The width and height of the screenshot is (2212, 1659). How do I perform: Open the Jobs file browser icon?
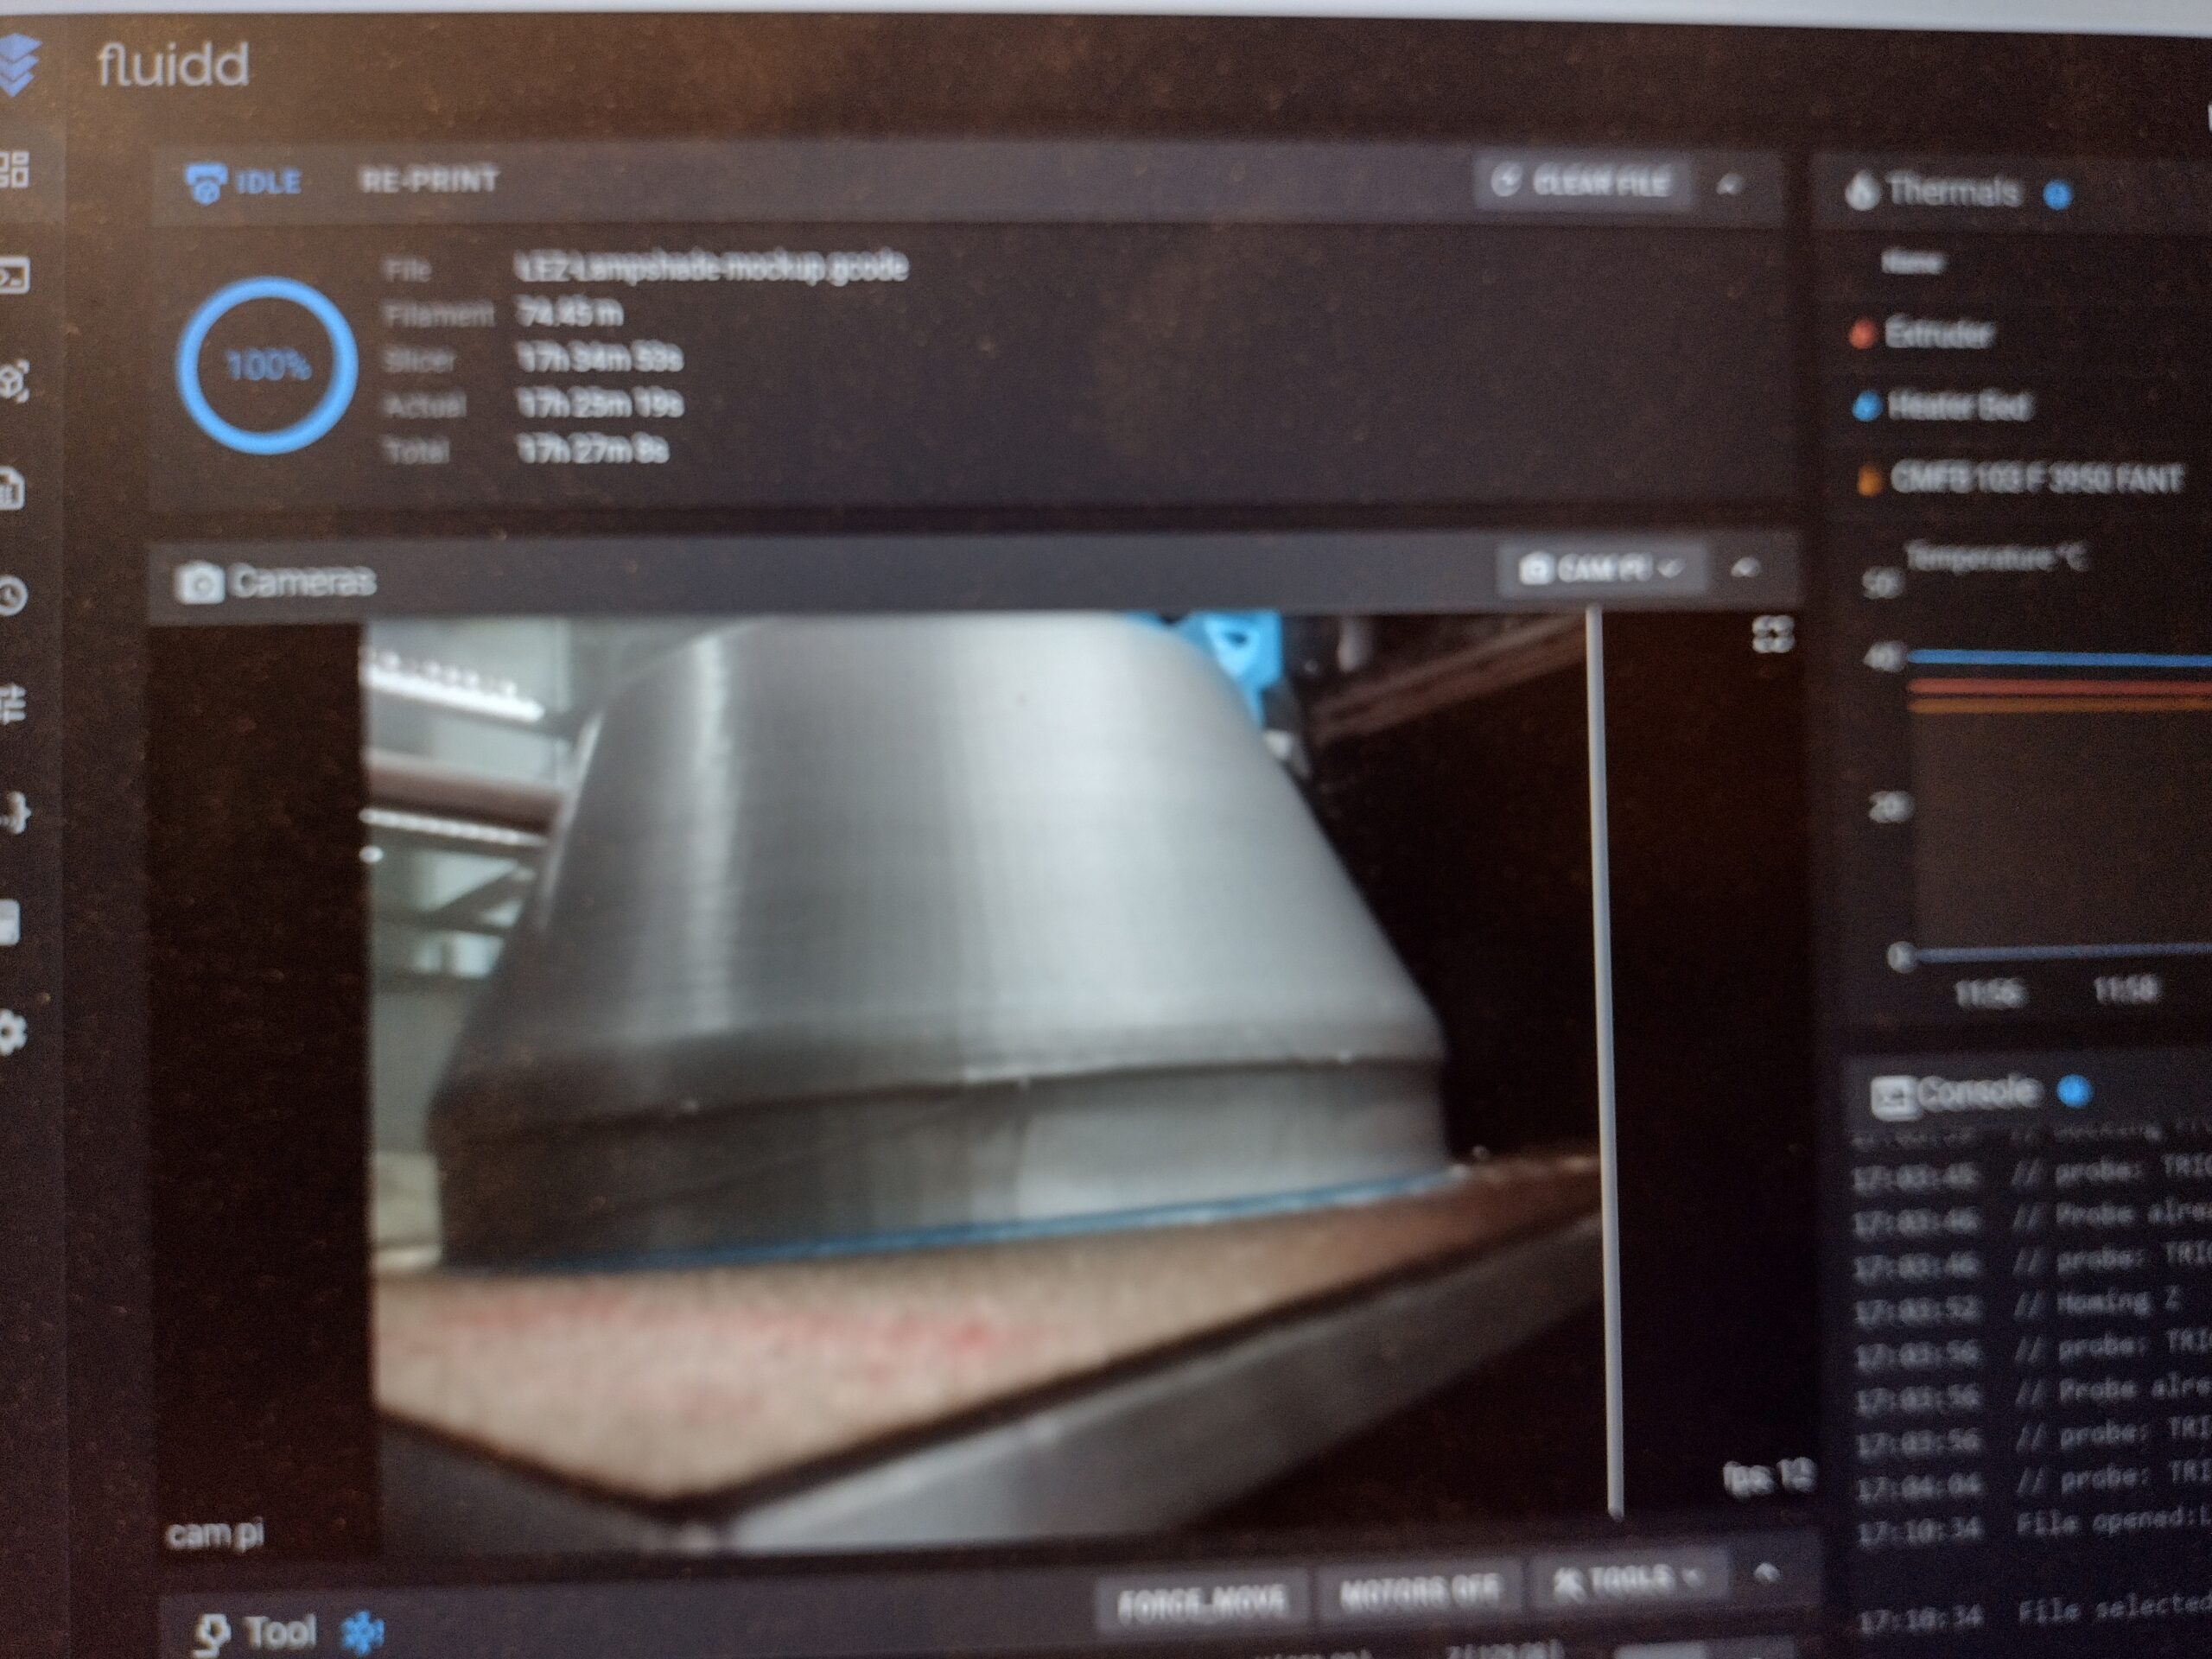coord(12,489)
